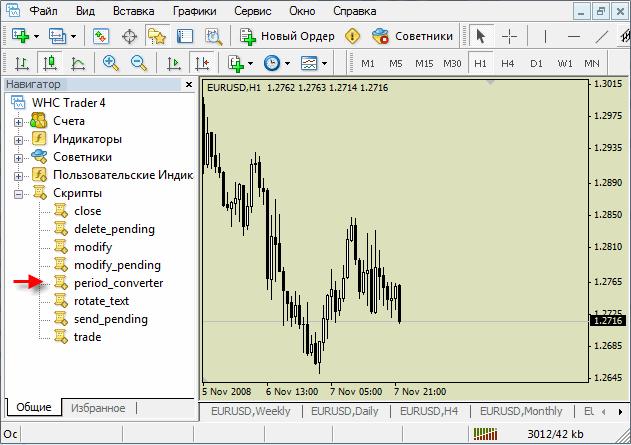Select the crosshair cursor tool

point(509,36)
